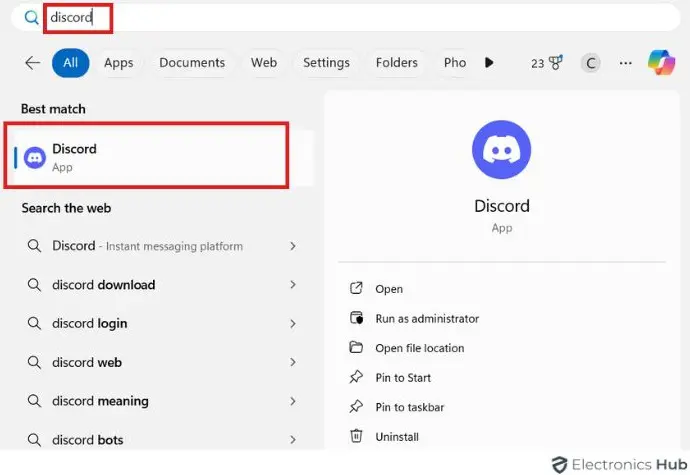Click search icon beside discord bots
690x475 pixels.
click(34, 440)
